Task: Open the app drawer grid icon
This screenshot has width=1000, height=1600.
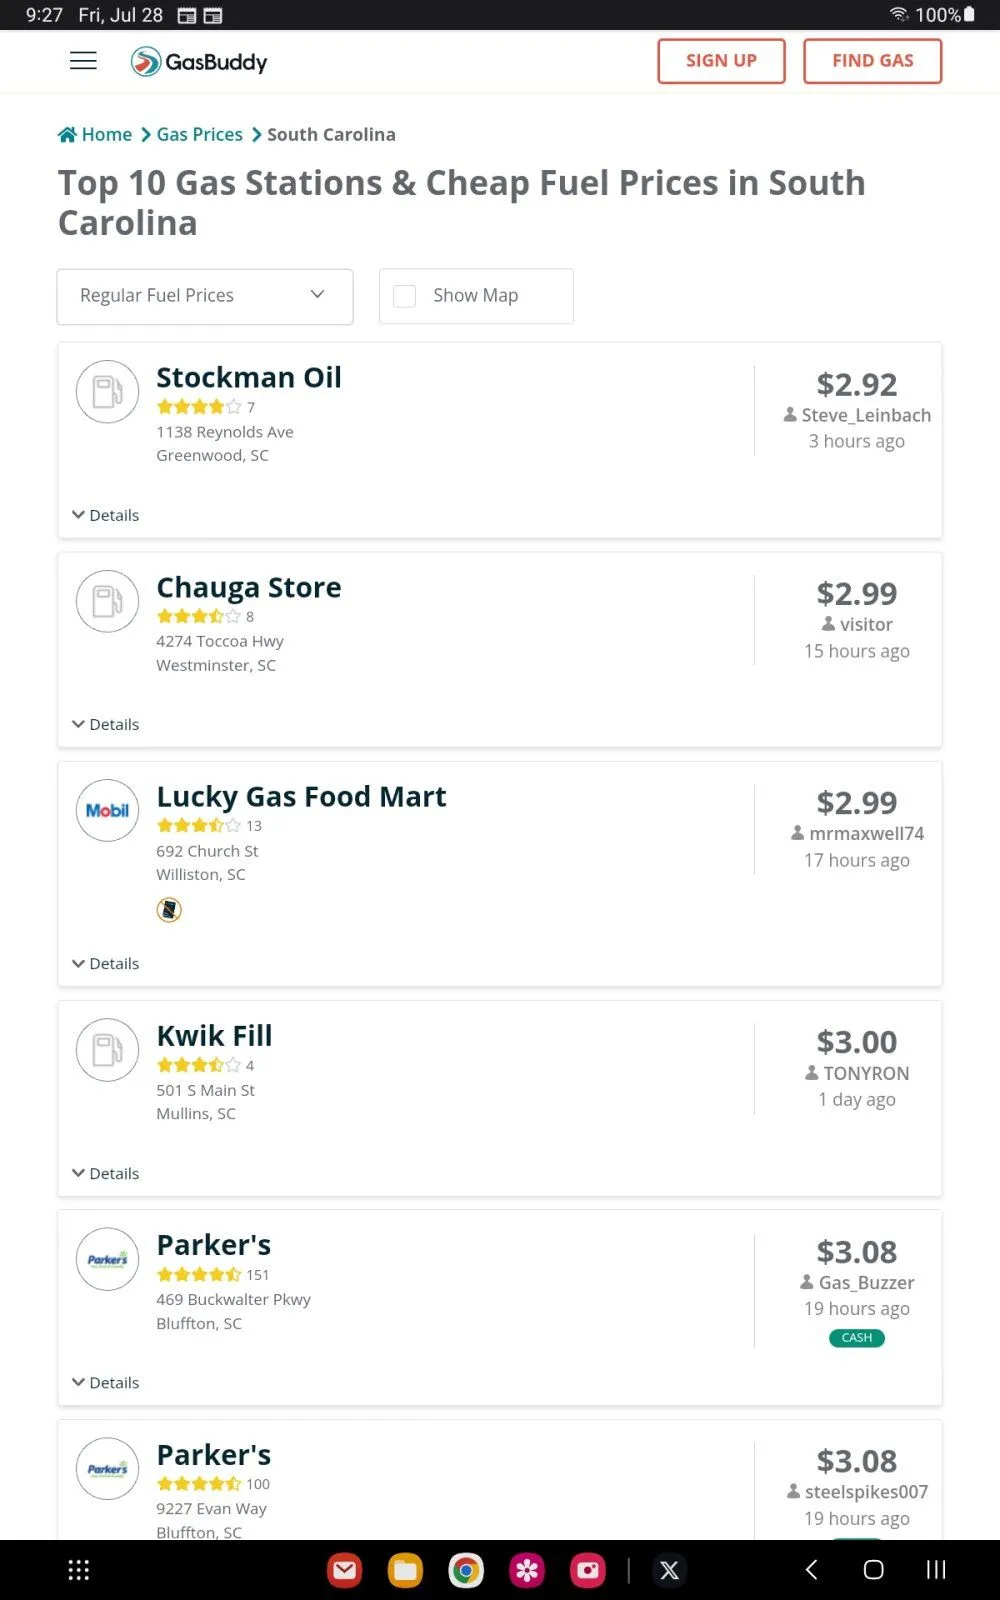Action: 79,1570
